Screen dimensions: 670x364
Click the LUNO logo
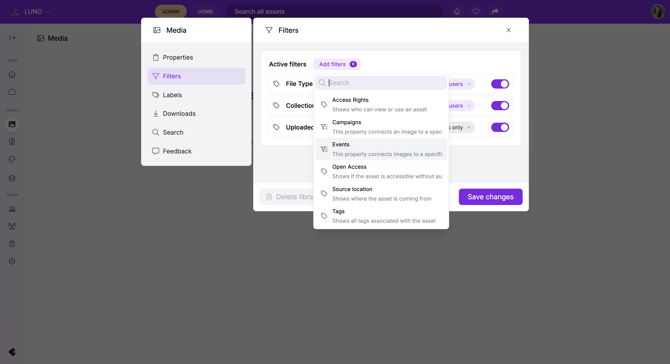pyautogui.click(x=15, y=12)
